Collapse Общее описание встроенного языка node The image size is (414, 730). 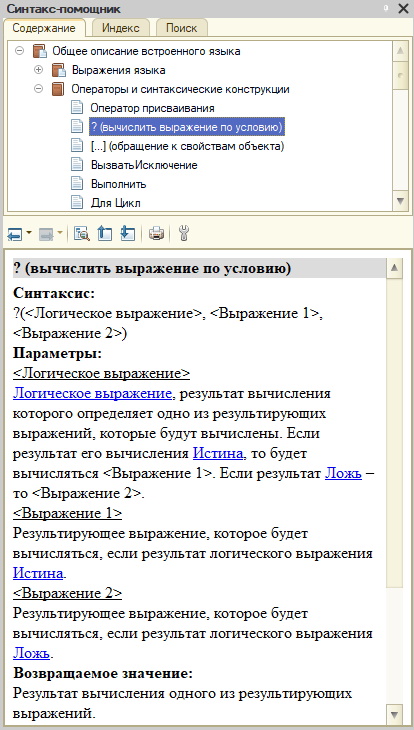tap(19, 51)
